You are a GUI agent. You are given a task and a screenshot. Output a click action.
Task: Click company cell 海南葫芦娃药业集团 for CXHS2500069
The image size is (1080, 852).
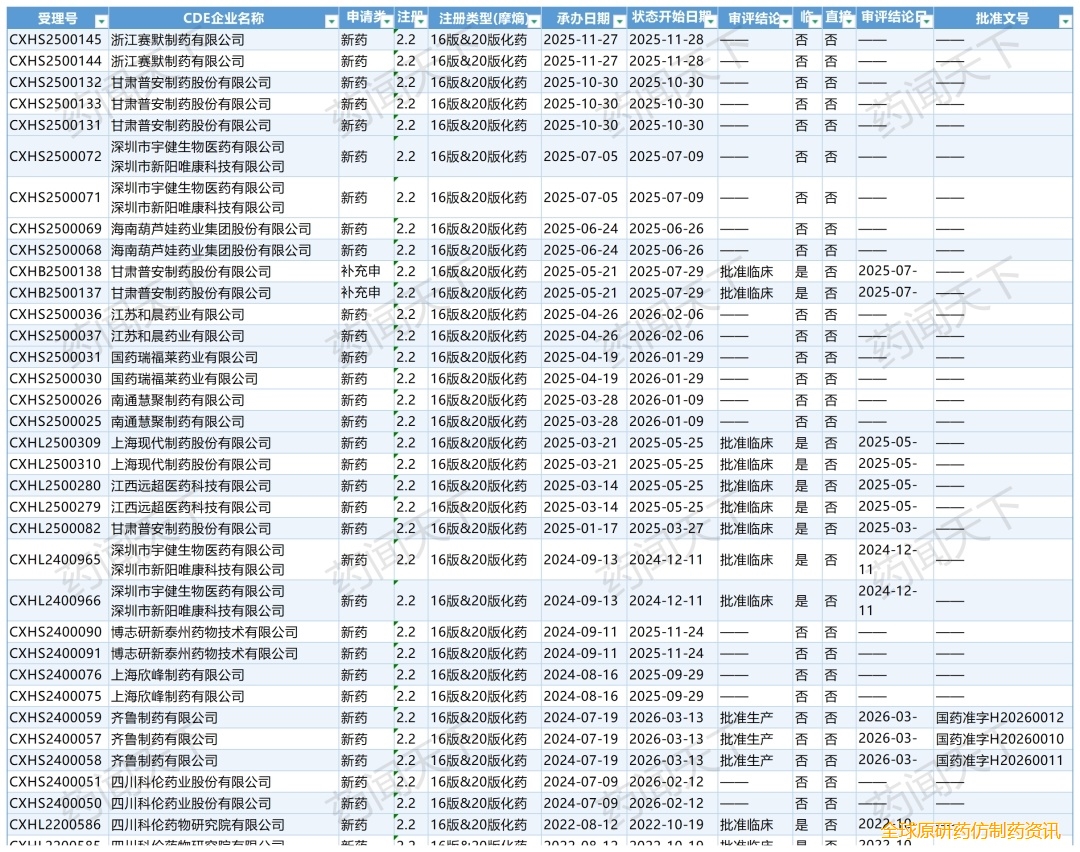coord(211,229)
